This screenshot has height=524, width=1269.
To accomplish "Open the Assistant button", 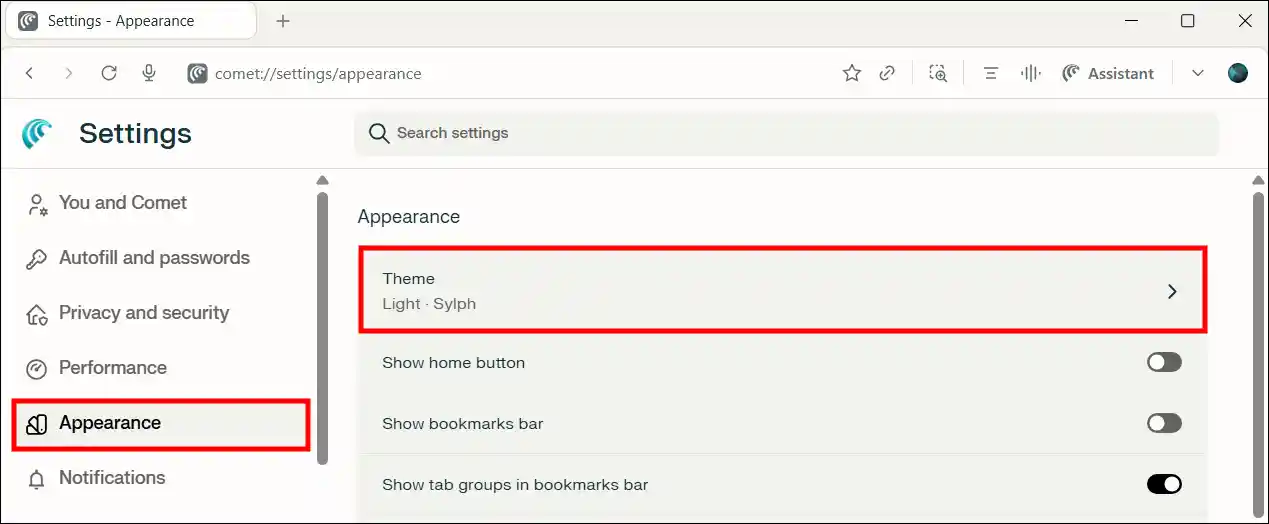I will pyautogui.click(x=1108, y=73).
